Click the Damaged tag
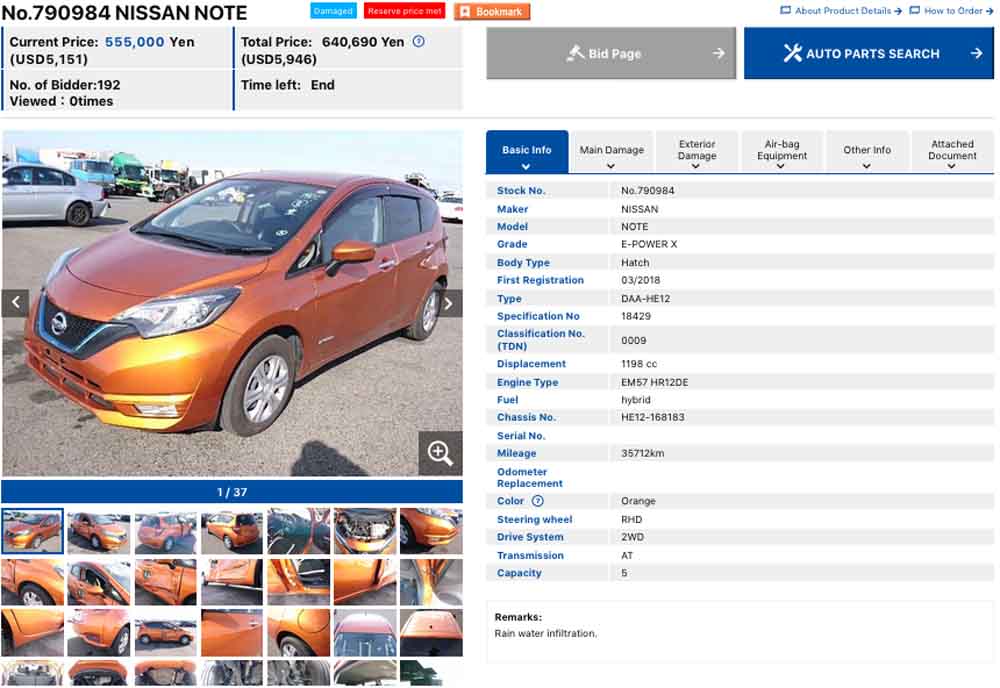This screenshot has width=1000, height=688. click(x=334, y=11)
